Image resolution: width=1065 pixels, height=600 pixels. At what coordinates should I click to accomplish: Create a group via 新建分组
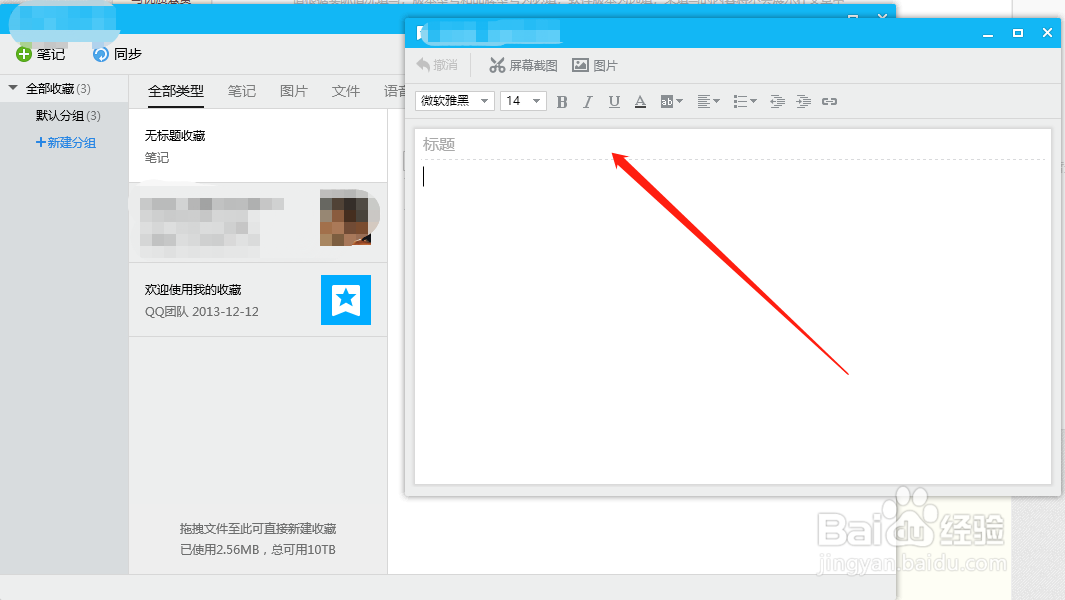pos(66,143)
